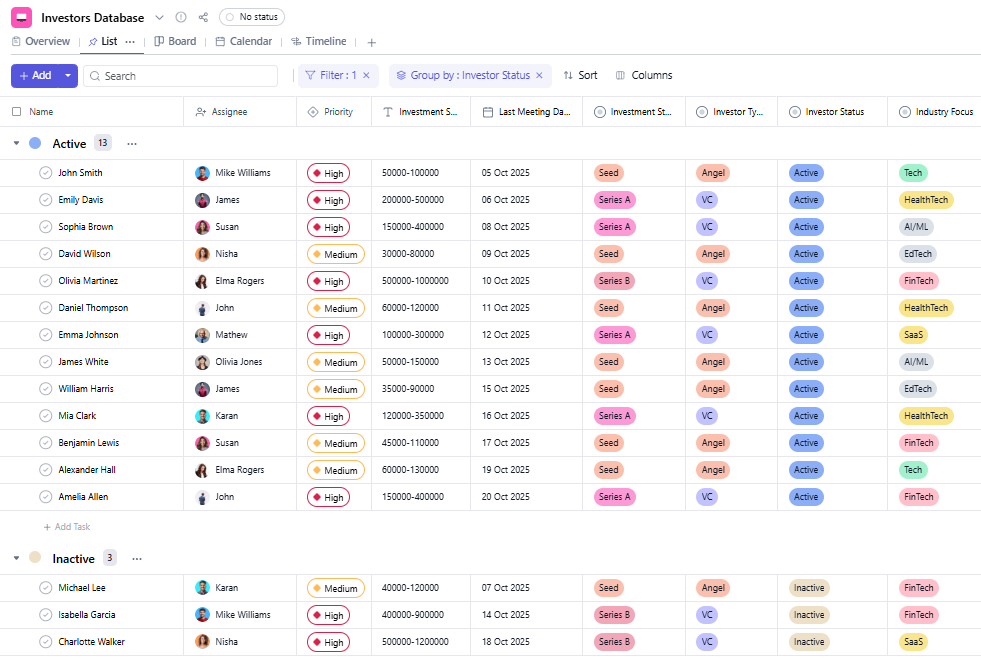Click the Search input field
Screen dimensions: 981x662
[185, 76]
